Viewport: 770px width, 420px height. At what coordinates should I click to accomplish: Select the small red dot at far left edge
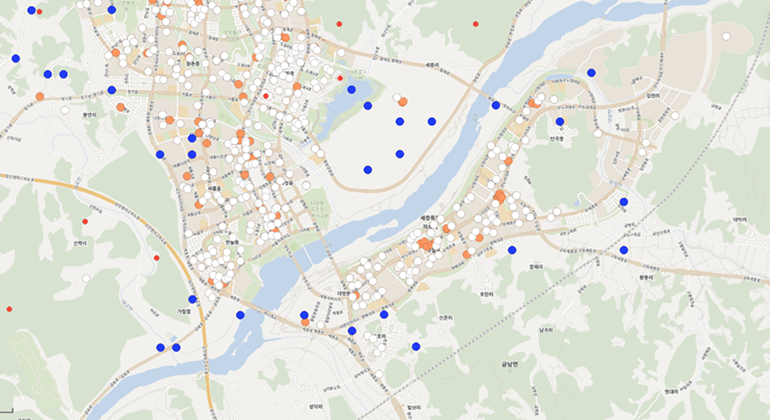pos(9,309)
